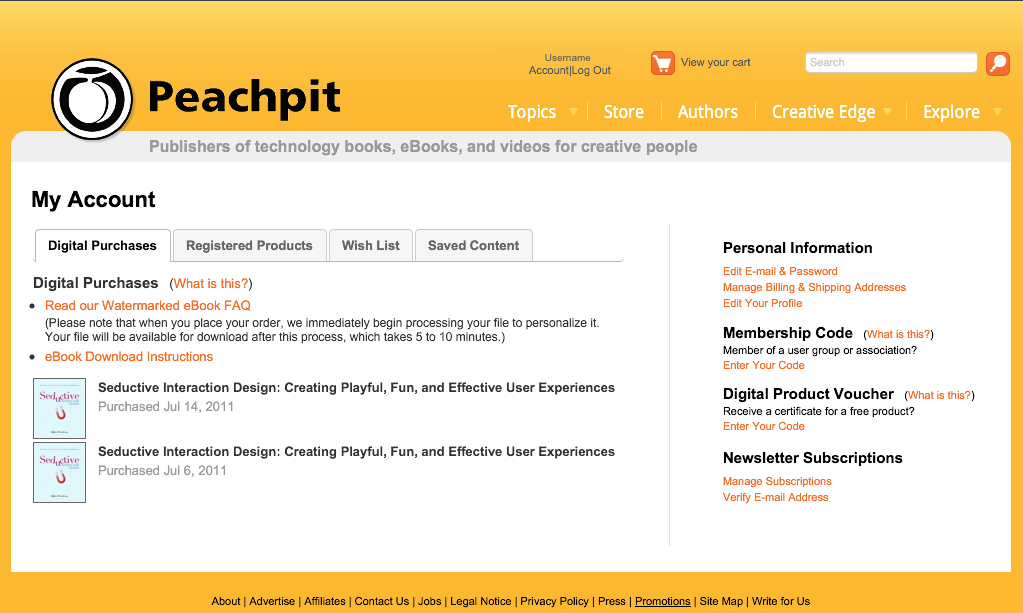This screenshot has width=1023, height=613.
Task: Open Read our Watermarked eBook FAQ
Action: pos(147,305)
